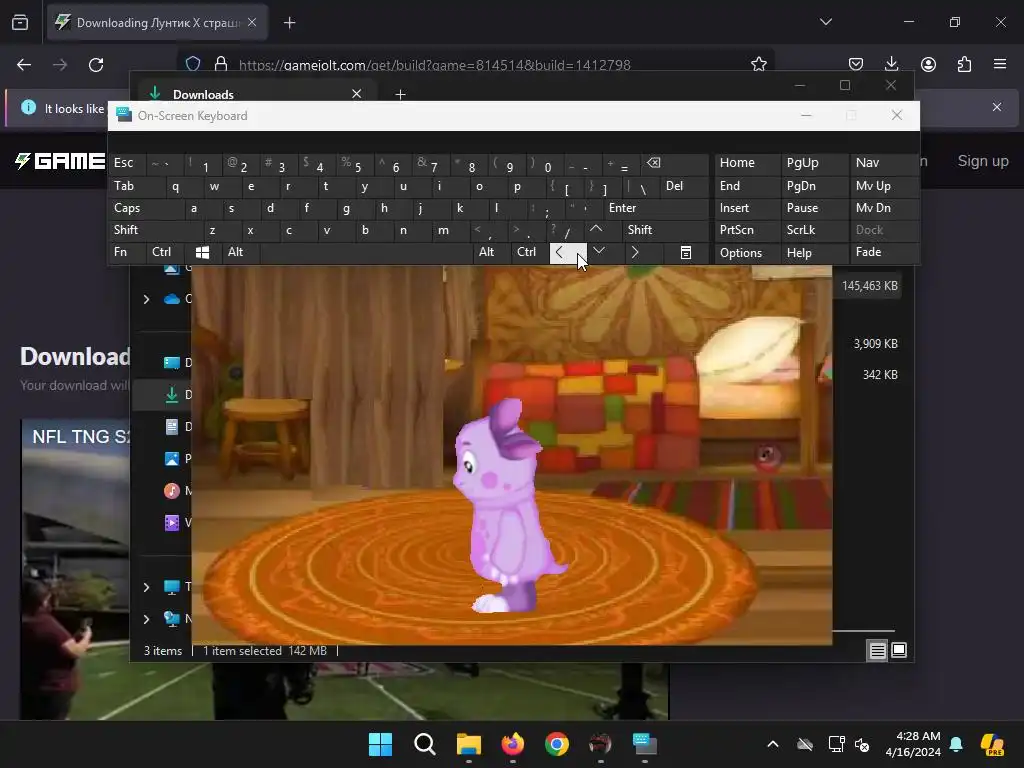
Task: Click the Enter key on On-Screen Keyboard
Action: point(656,208)
